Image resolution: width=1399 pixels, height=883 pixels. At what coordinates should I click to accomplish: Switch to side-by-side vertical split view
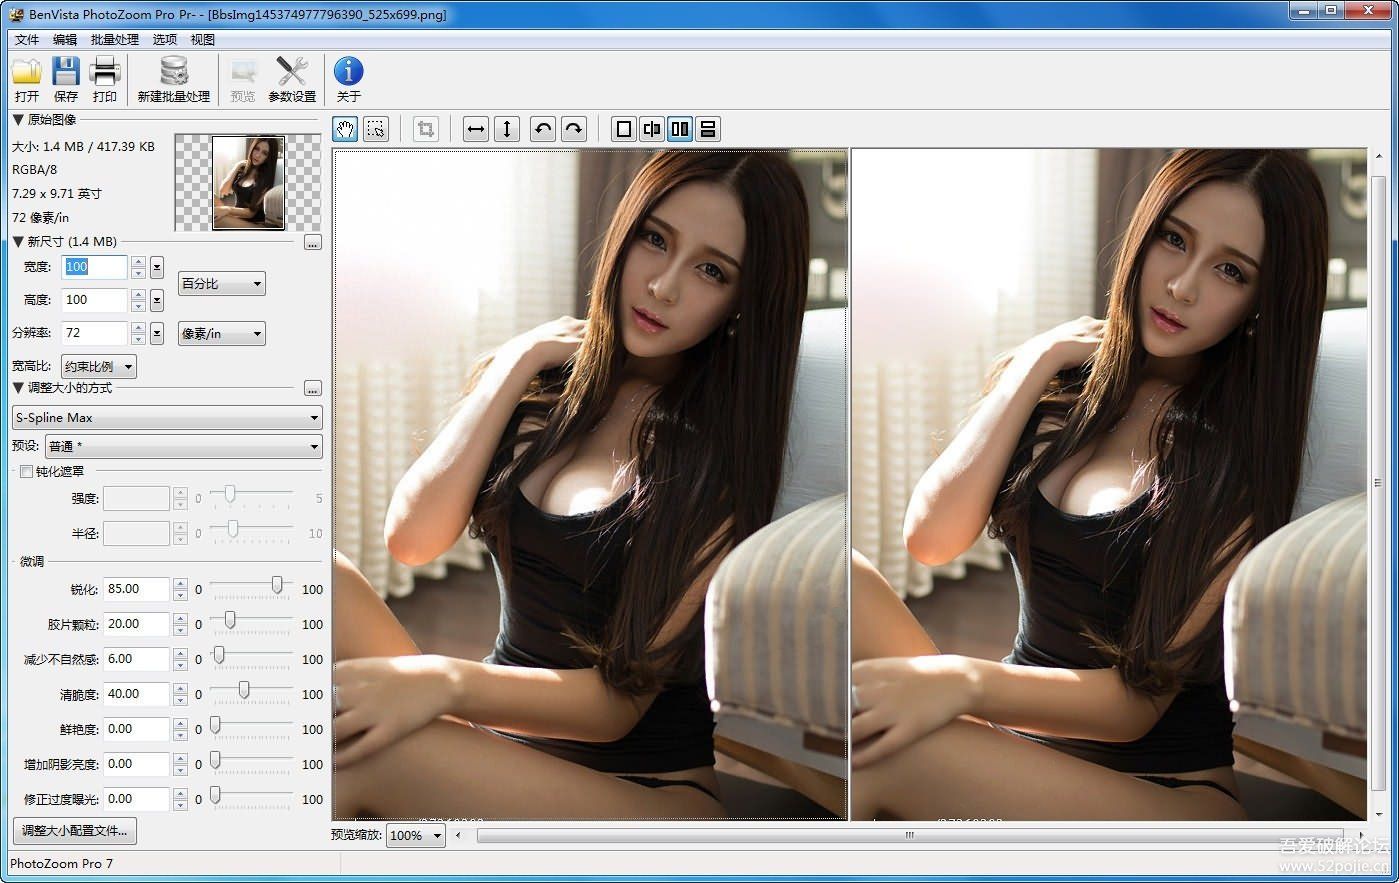(680, 129)
